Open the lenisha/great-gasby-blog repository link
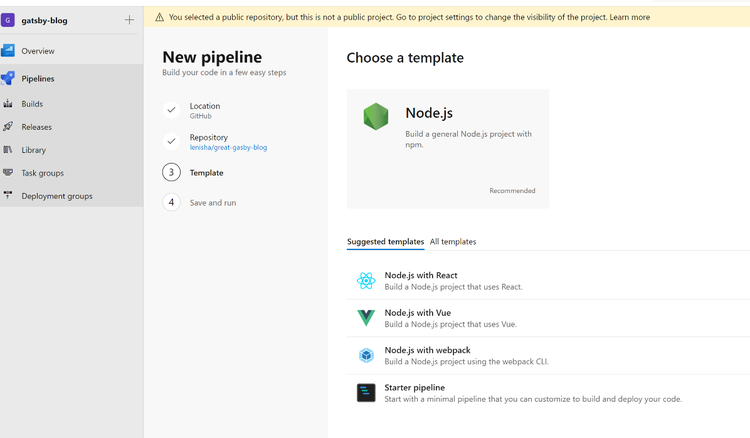 228,147
